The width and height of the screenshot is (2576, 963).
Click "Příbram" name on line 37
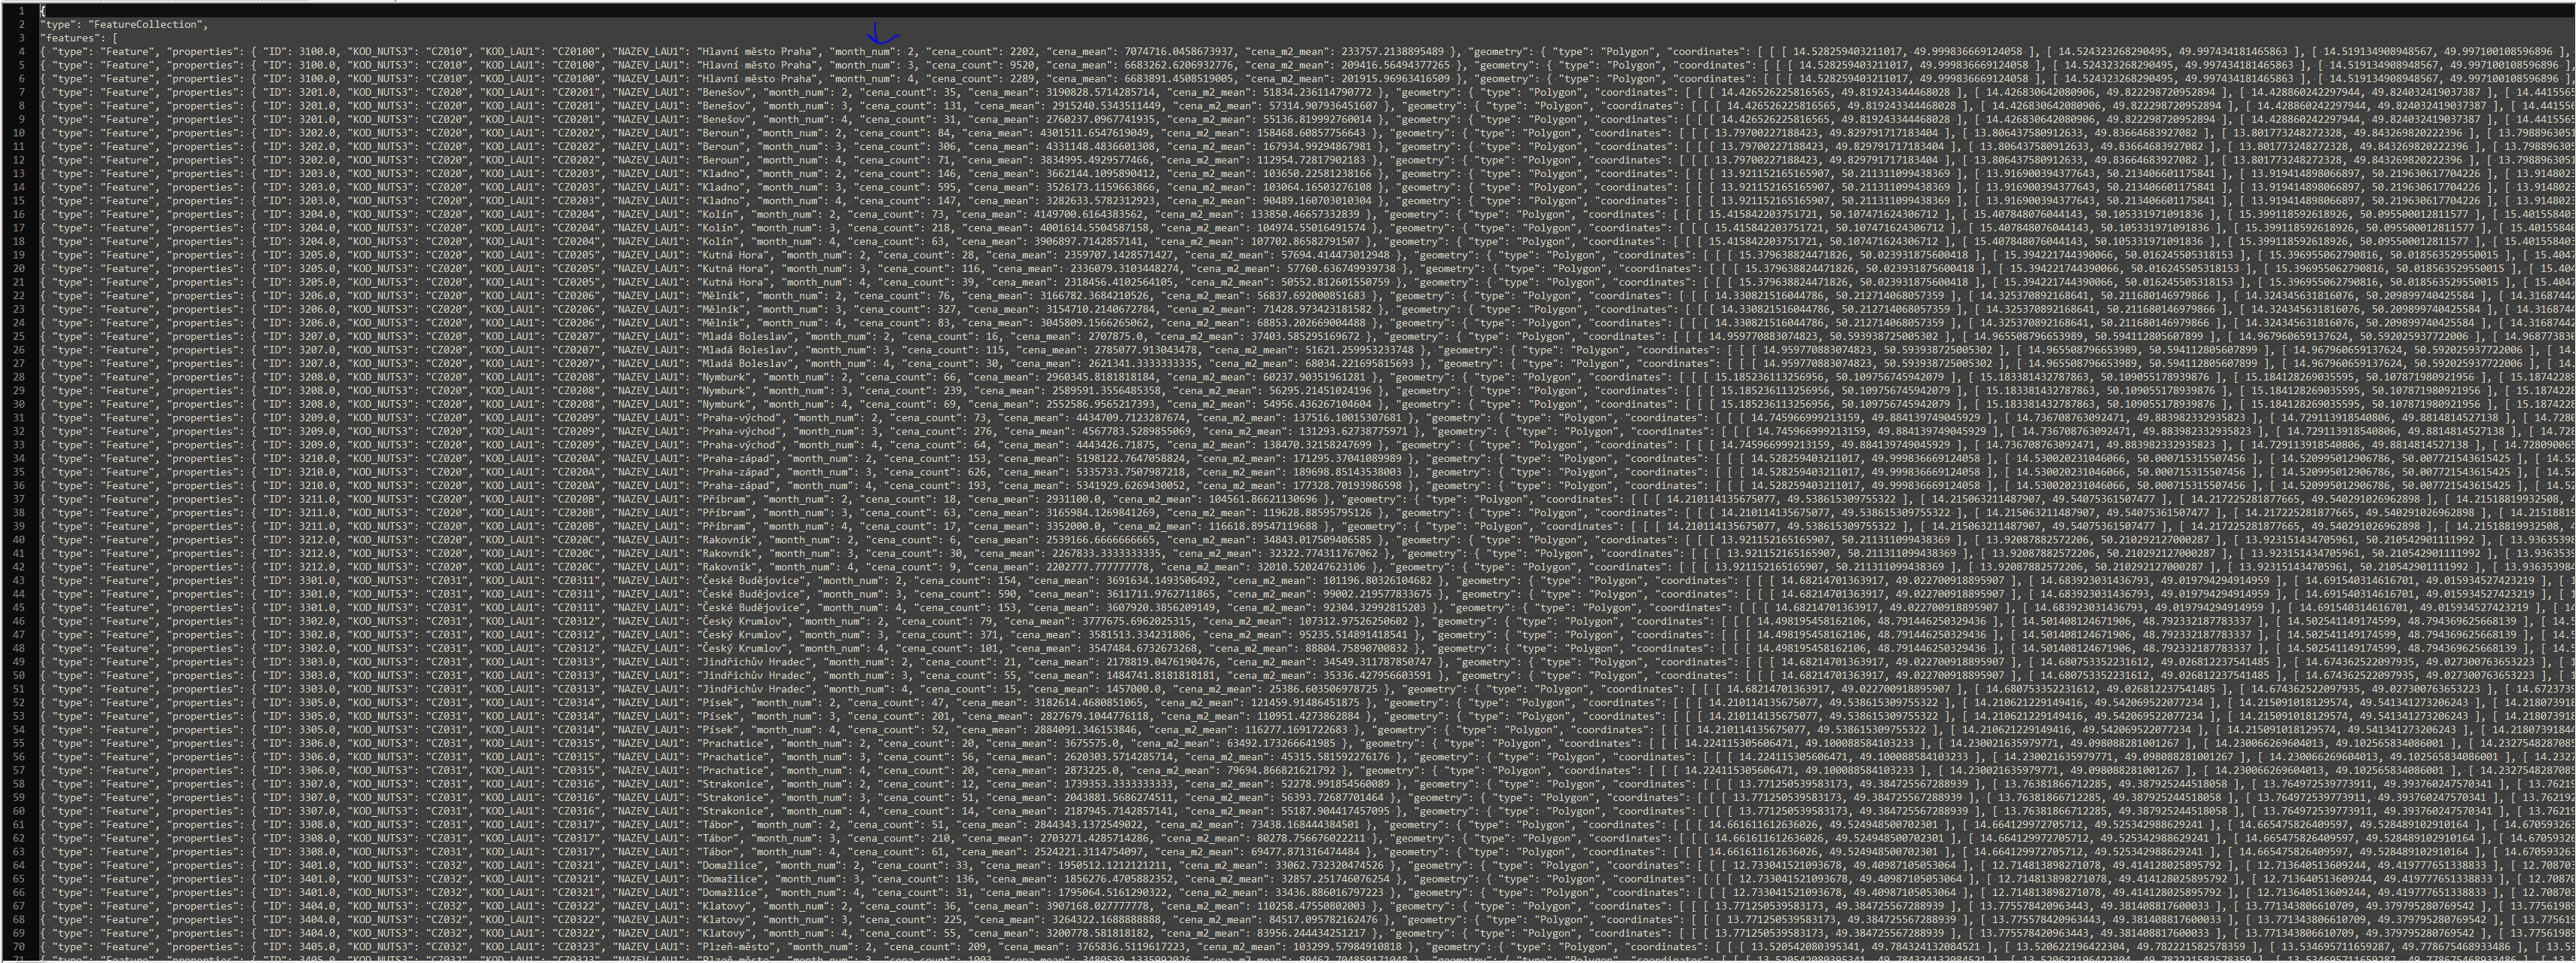click(724, 500)
